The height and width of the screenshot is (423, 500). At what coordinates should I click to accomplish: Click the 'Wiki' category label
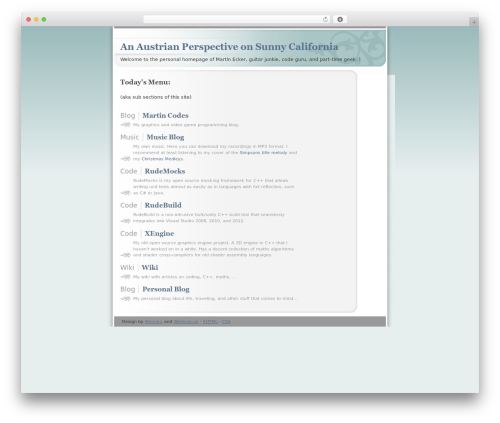point(127,267)
